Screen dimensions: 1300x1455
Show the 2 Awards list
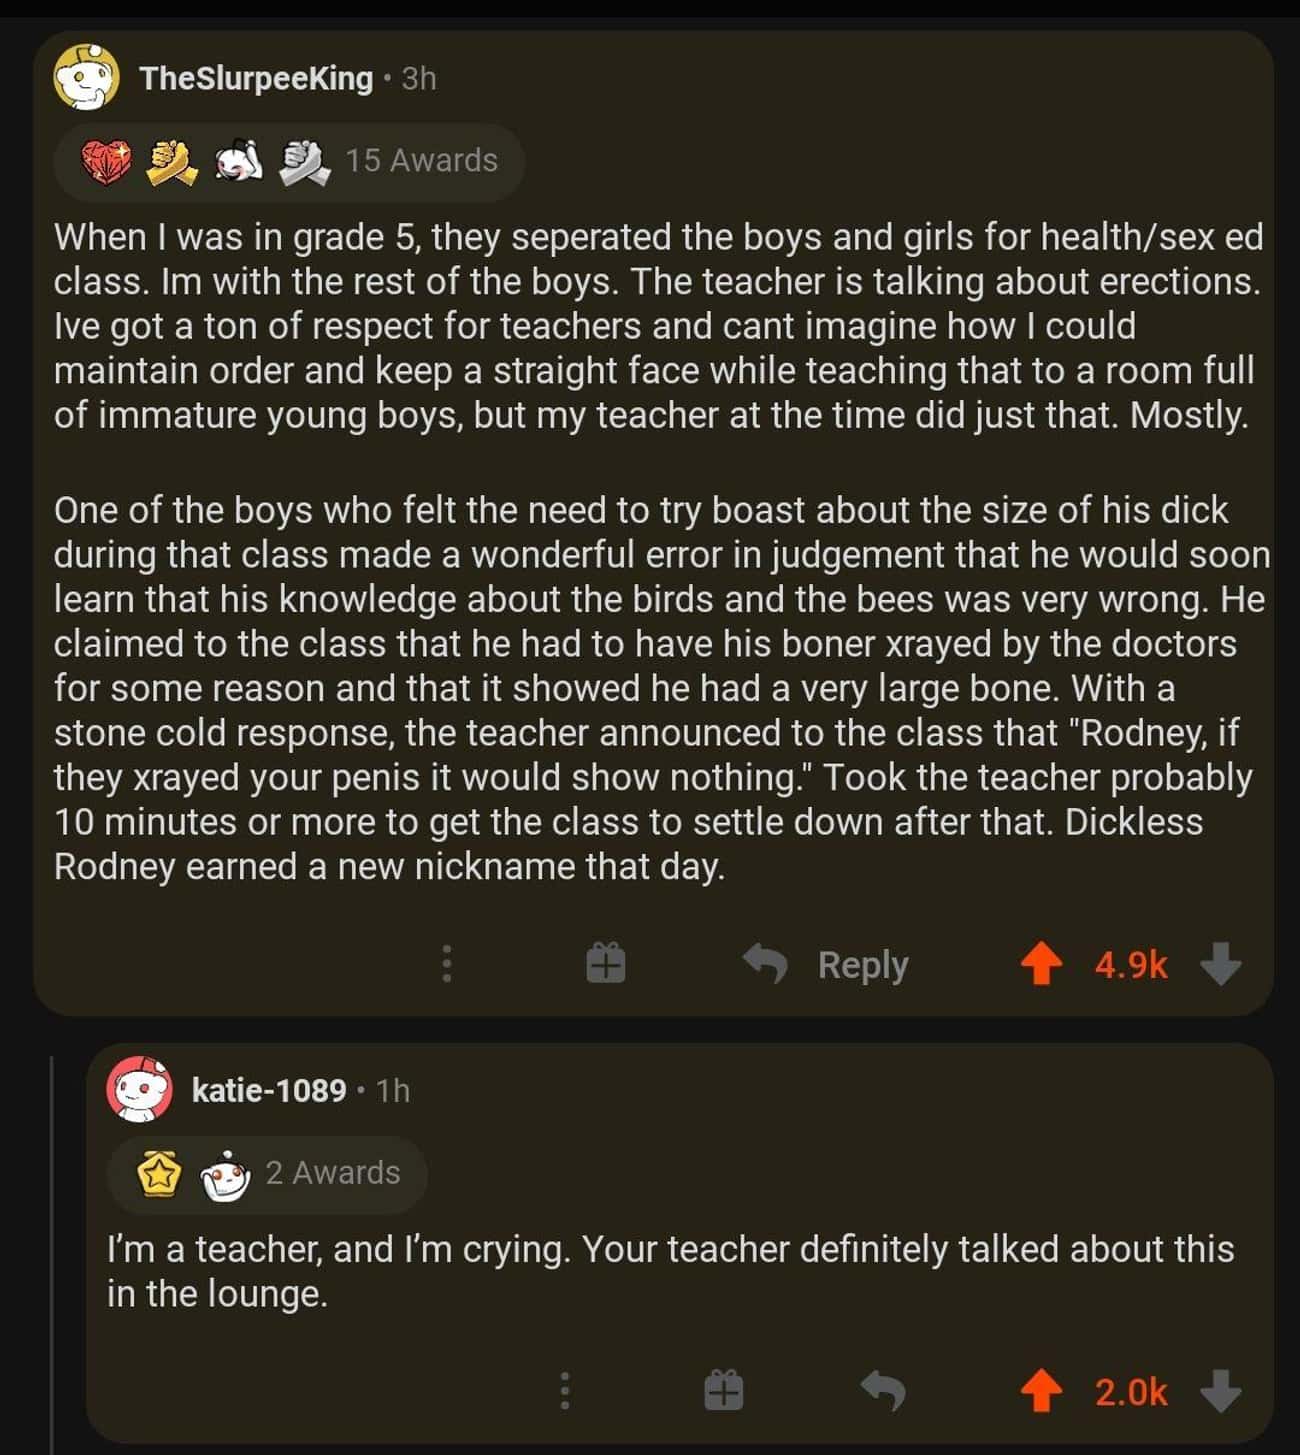(267, 1174)
